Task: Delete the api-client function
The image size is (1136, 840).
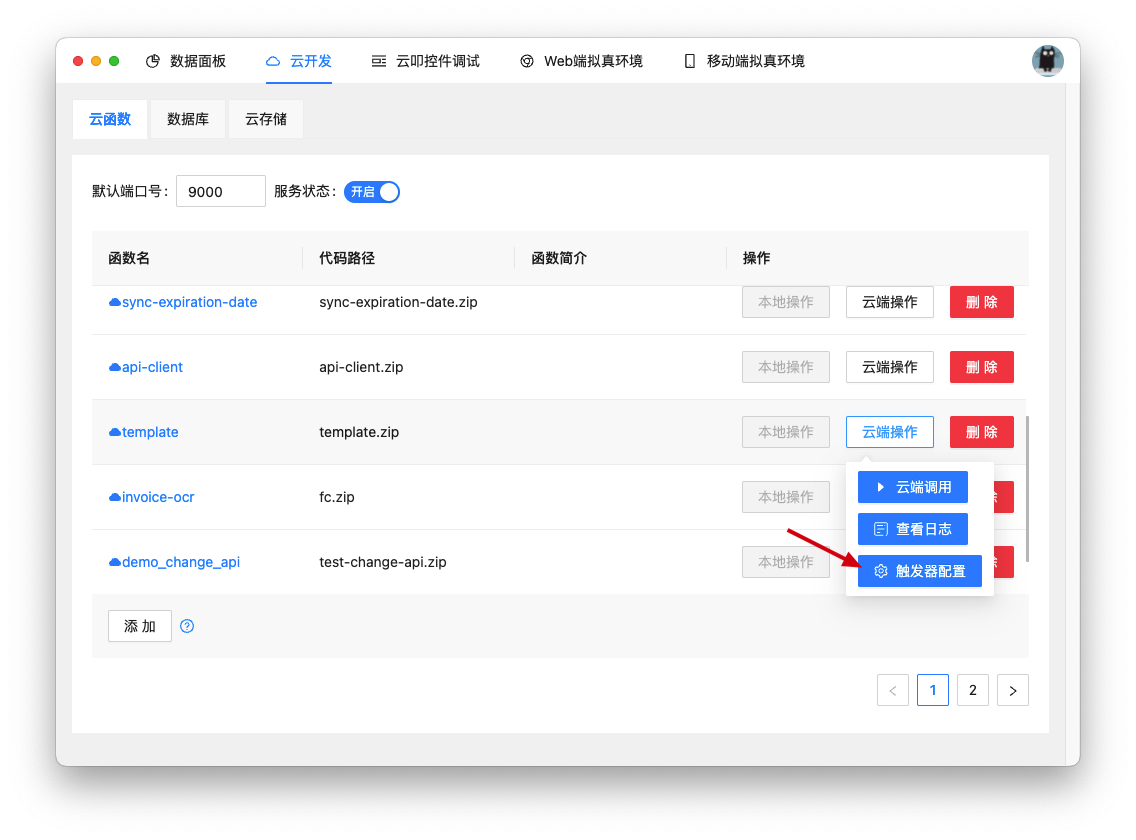Action: click(981, 367)
